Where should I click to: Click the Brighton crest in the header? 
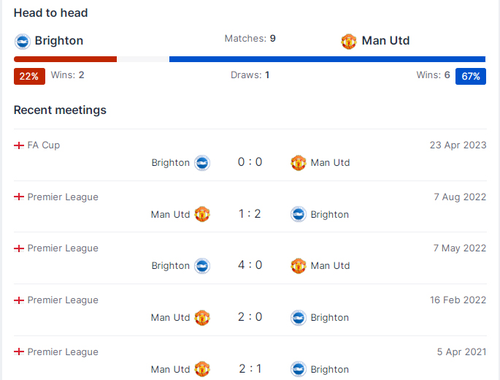(x=22, y=41)
